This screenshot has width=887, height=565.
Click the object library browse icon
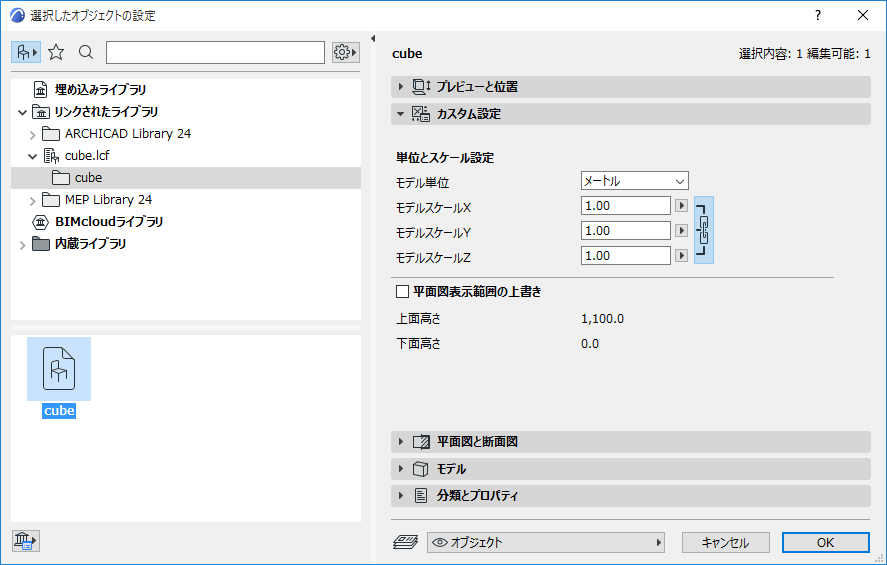(25, 52)
